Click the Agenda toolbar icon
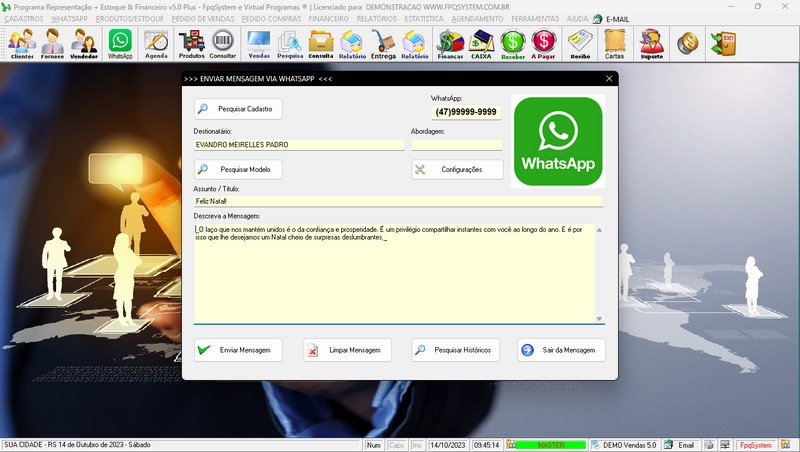Image resolution: width=800 pixels, height=452 pixels. point(156,43)
